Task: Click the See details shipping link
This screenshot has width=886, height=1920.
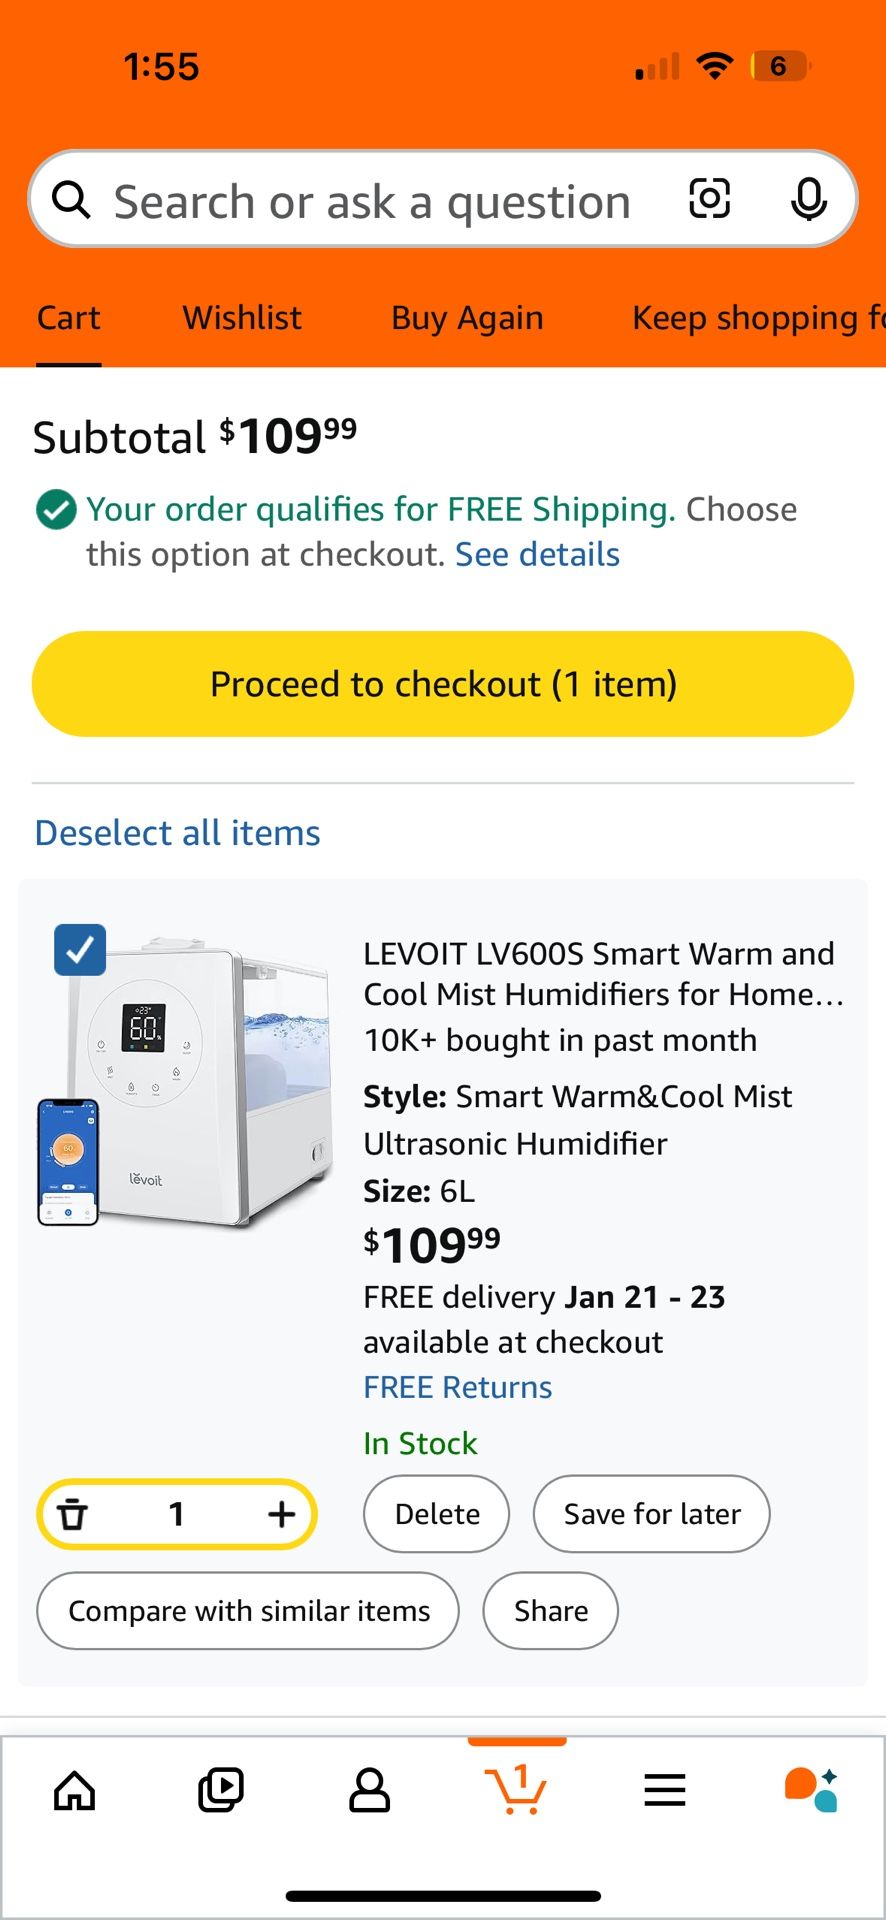Action: (537, 555)
